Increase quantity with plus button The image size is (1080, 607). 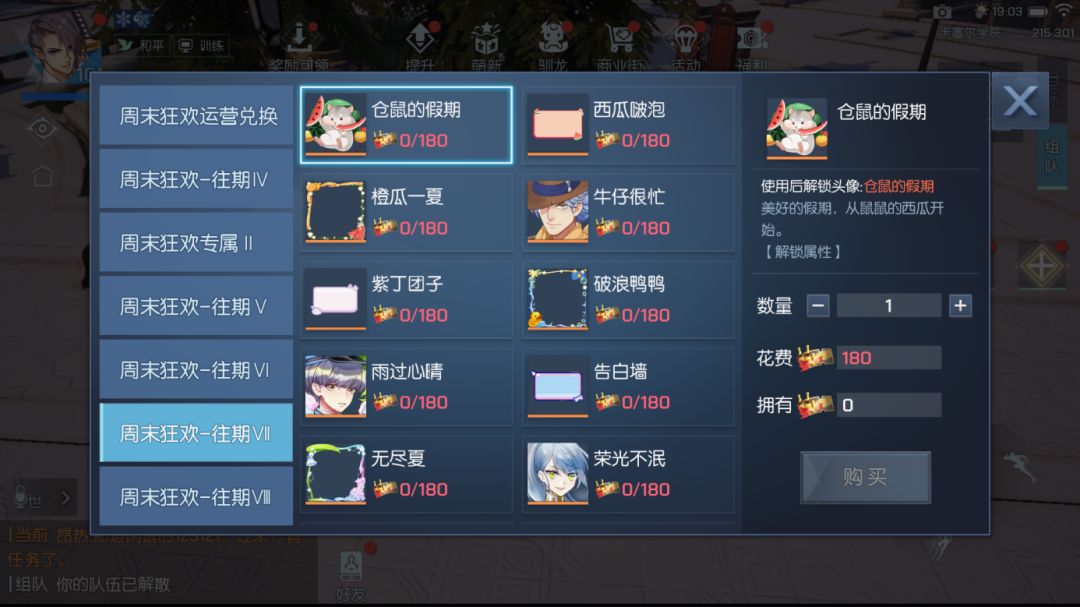(x=960, y=305)
